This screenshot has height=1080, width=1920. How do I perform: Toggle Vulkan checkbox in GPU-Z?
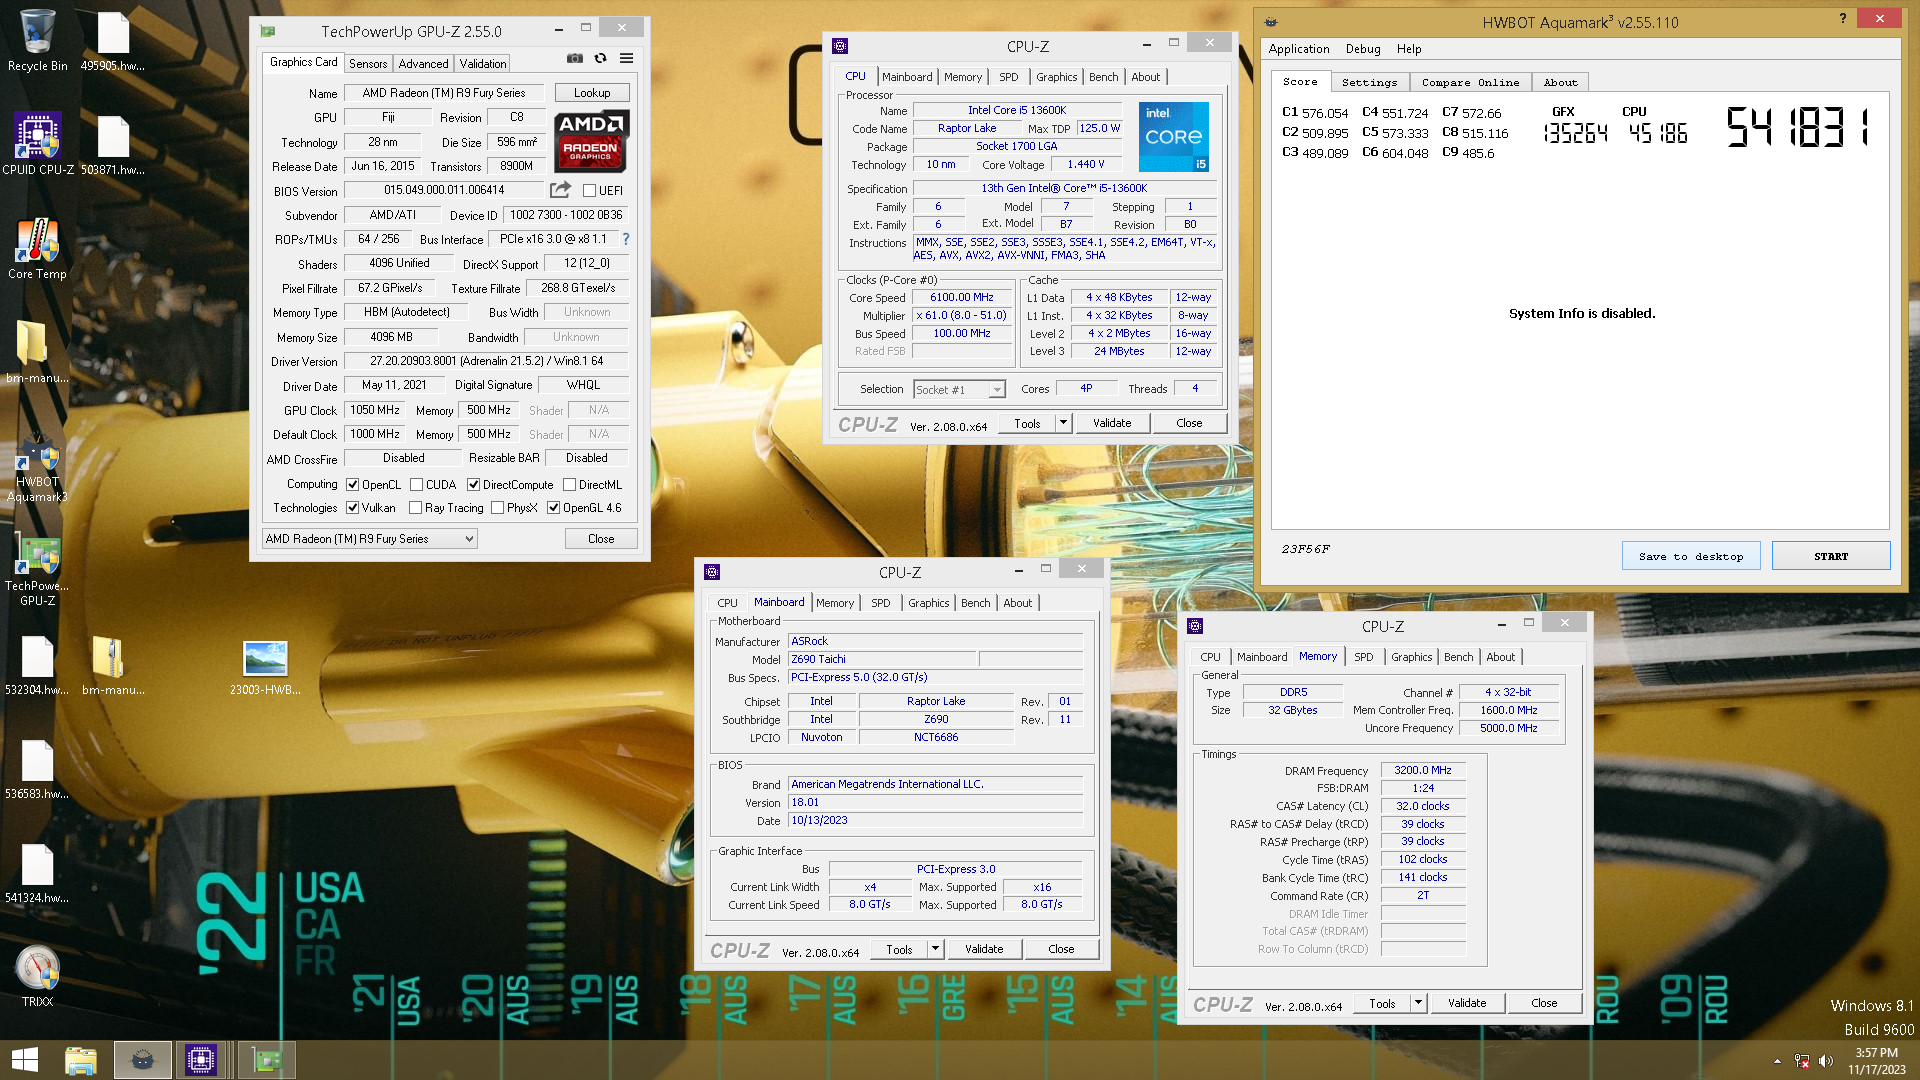(x=353, y=508)
